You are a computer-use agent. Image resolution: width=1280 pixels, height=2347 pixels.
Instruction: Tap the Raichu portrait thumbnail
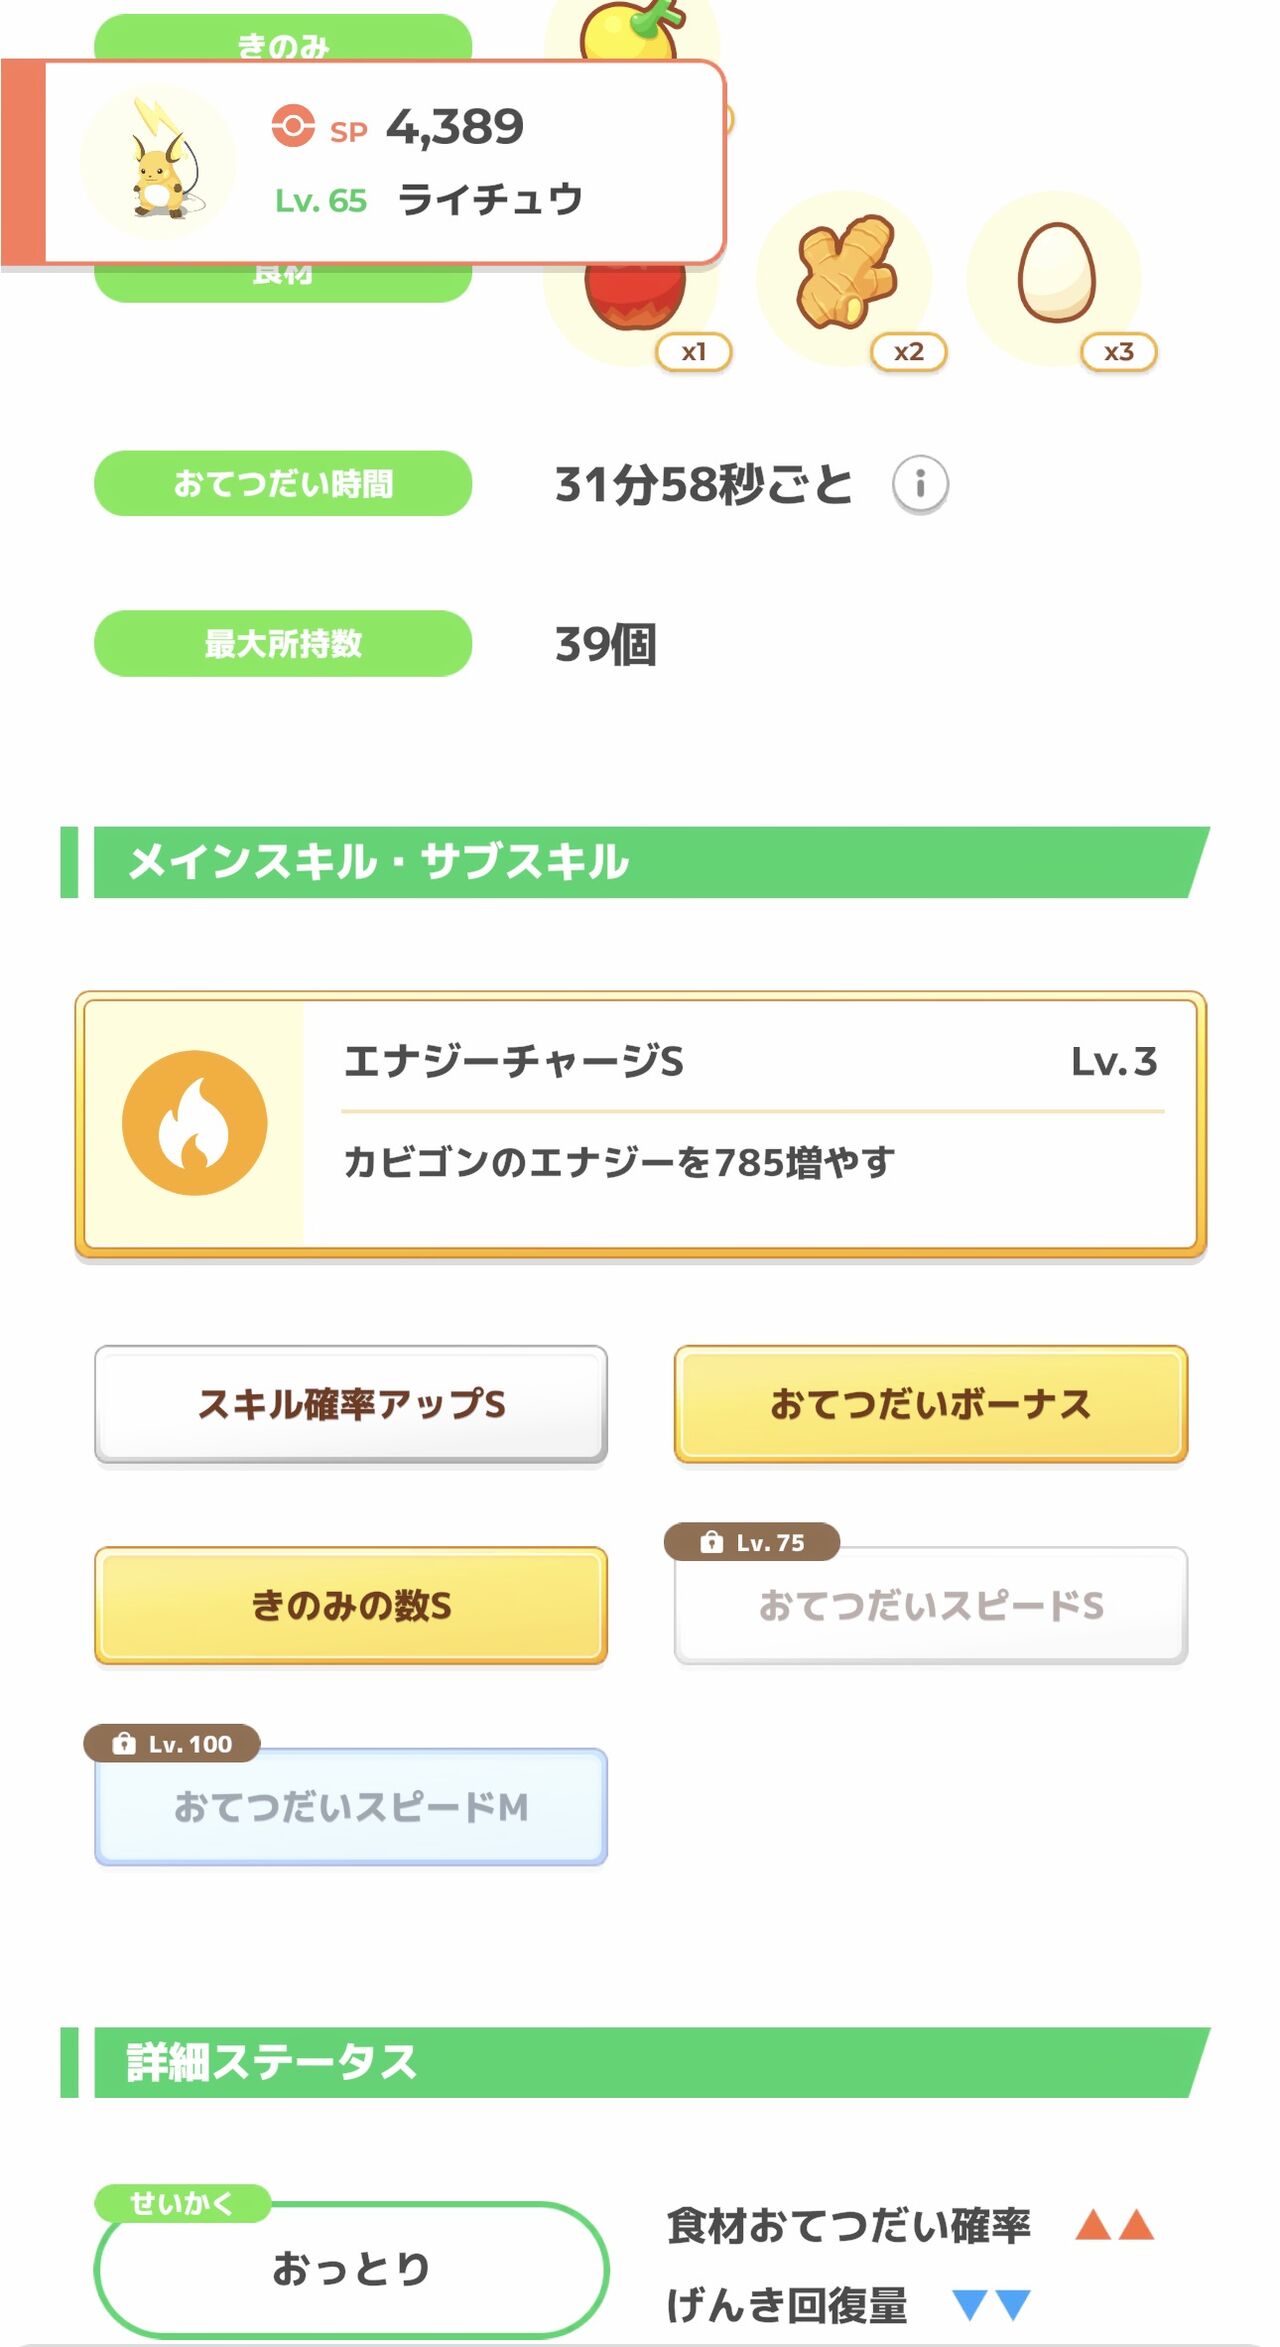159,162
